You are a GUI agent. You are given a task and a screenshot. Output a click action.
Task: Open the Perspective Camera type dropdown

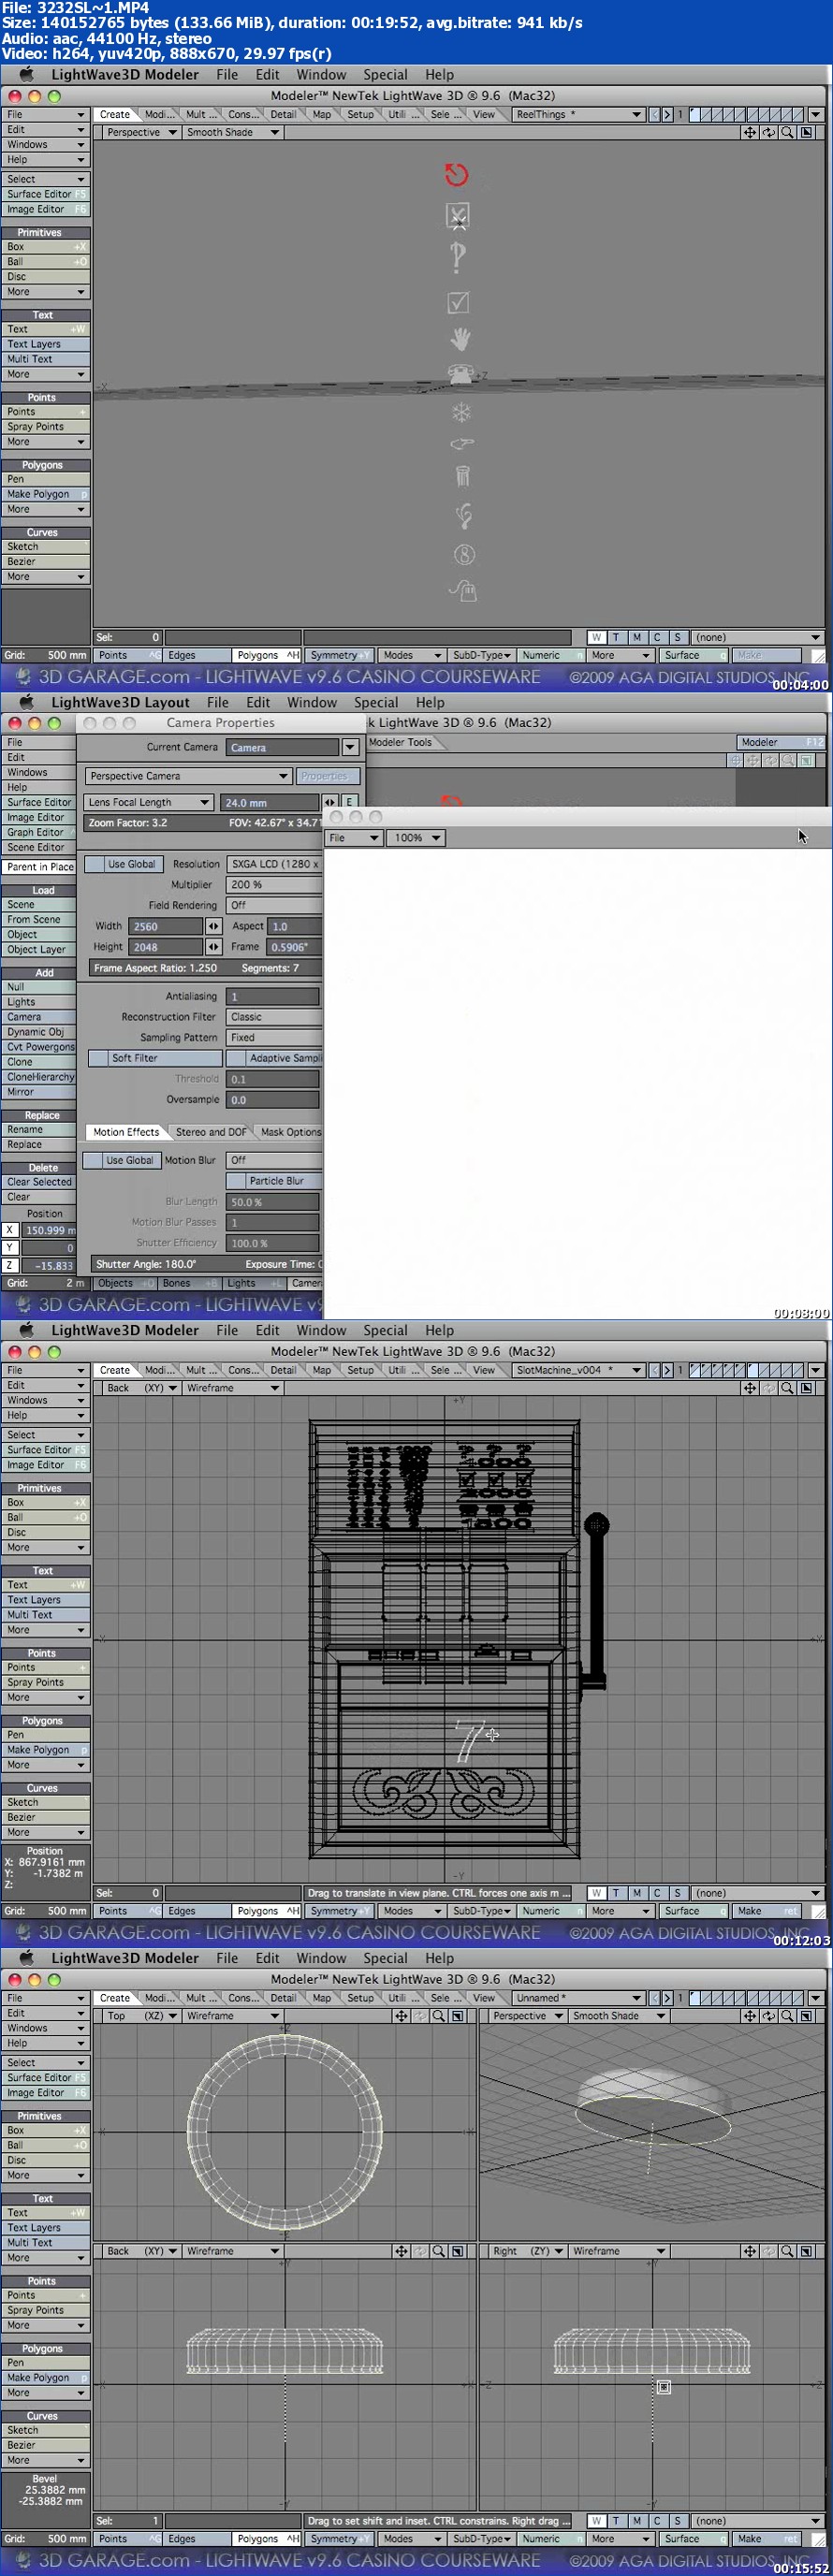click(x=188, y=776)
